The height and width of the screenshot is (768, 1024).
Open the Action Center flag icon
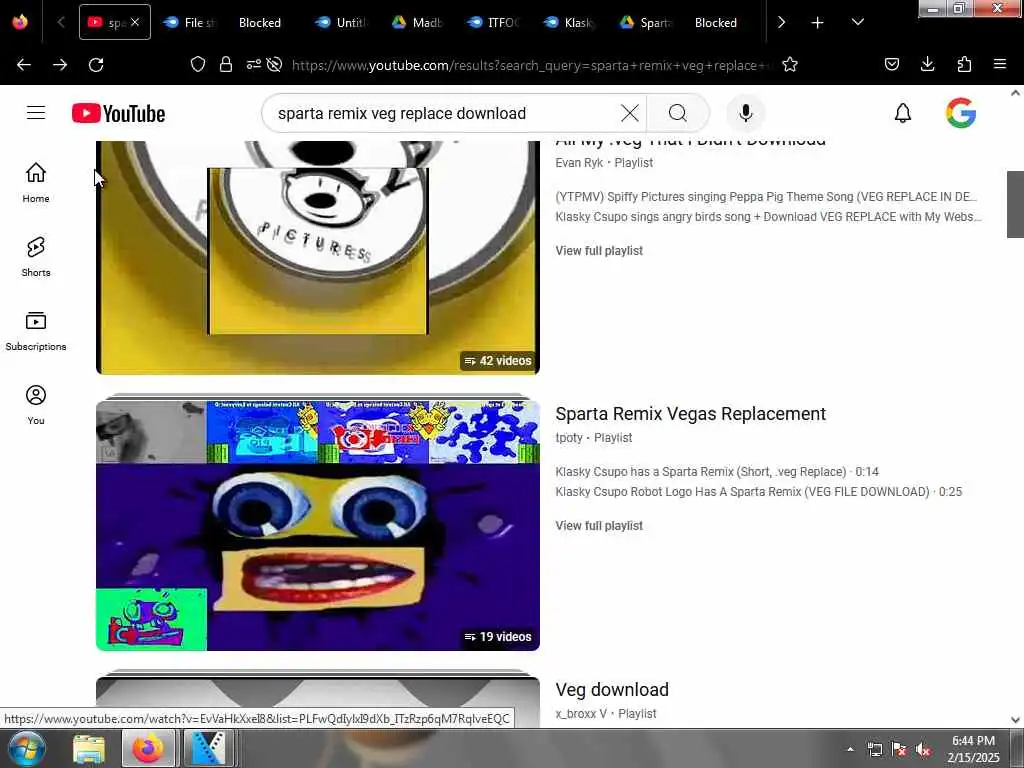899,750
